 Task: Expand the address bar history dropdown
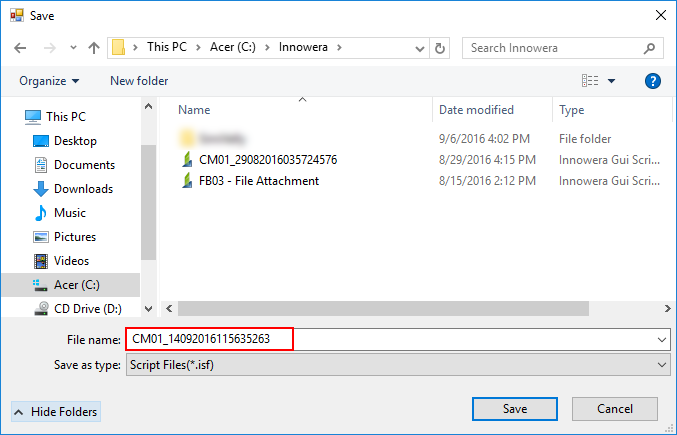[419, 47]
